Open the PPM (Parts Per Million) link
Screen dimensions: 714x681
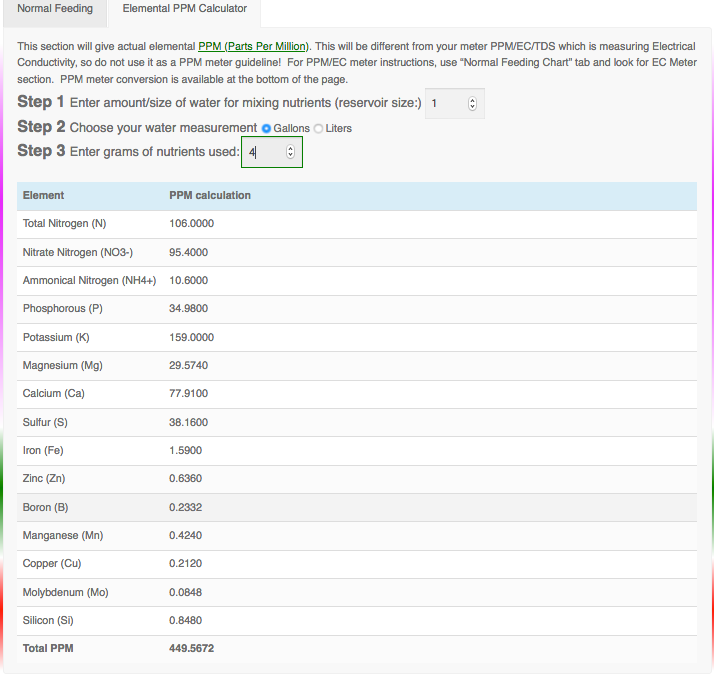click(x=254, y=46)
